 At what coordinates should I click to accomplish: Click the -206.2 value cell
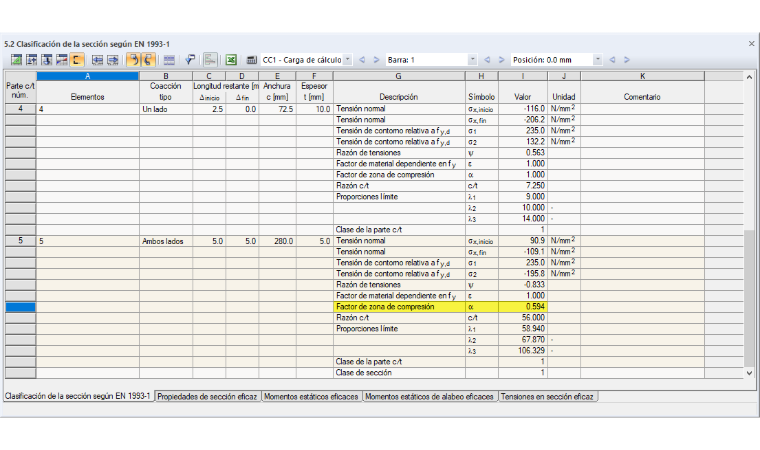(x=522, y=120)
